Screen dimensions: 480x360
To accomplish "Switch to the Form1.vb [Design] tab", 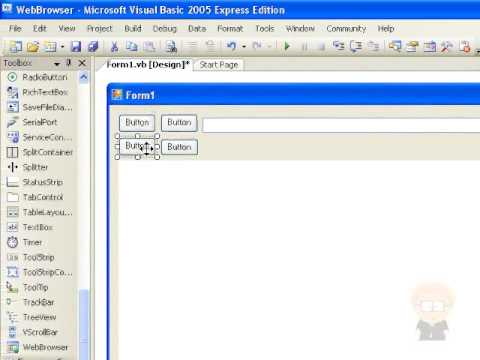I will click(148, 65).
